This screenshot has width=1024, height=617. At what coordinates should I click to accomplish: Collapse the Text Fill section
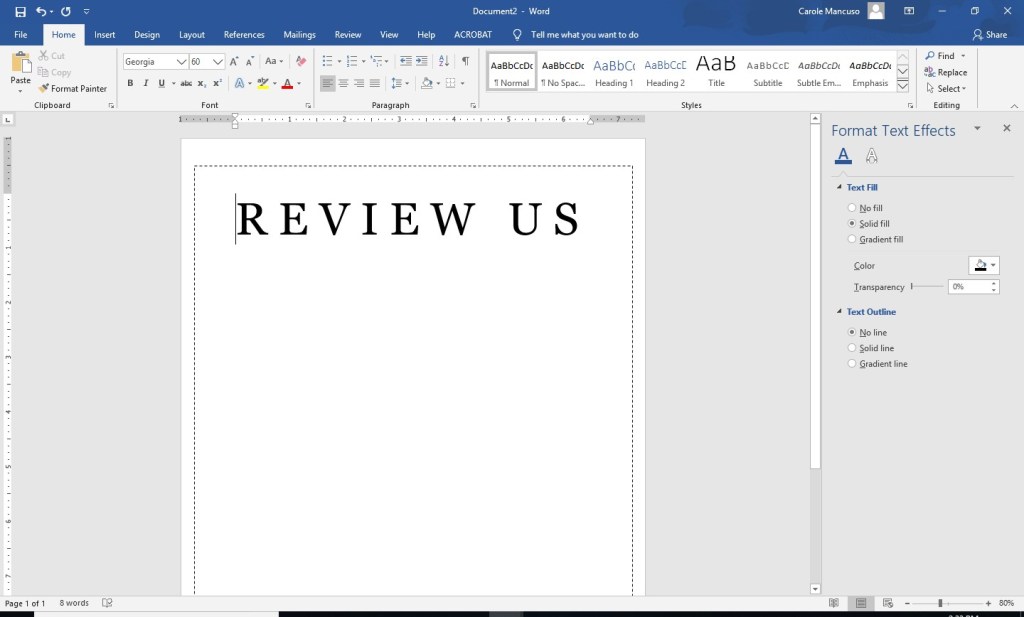click(x=839, y=188)
